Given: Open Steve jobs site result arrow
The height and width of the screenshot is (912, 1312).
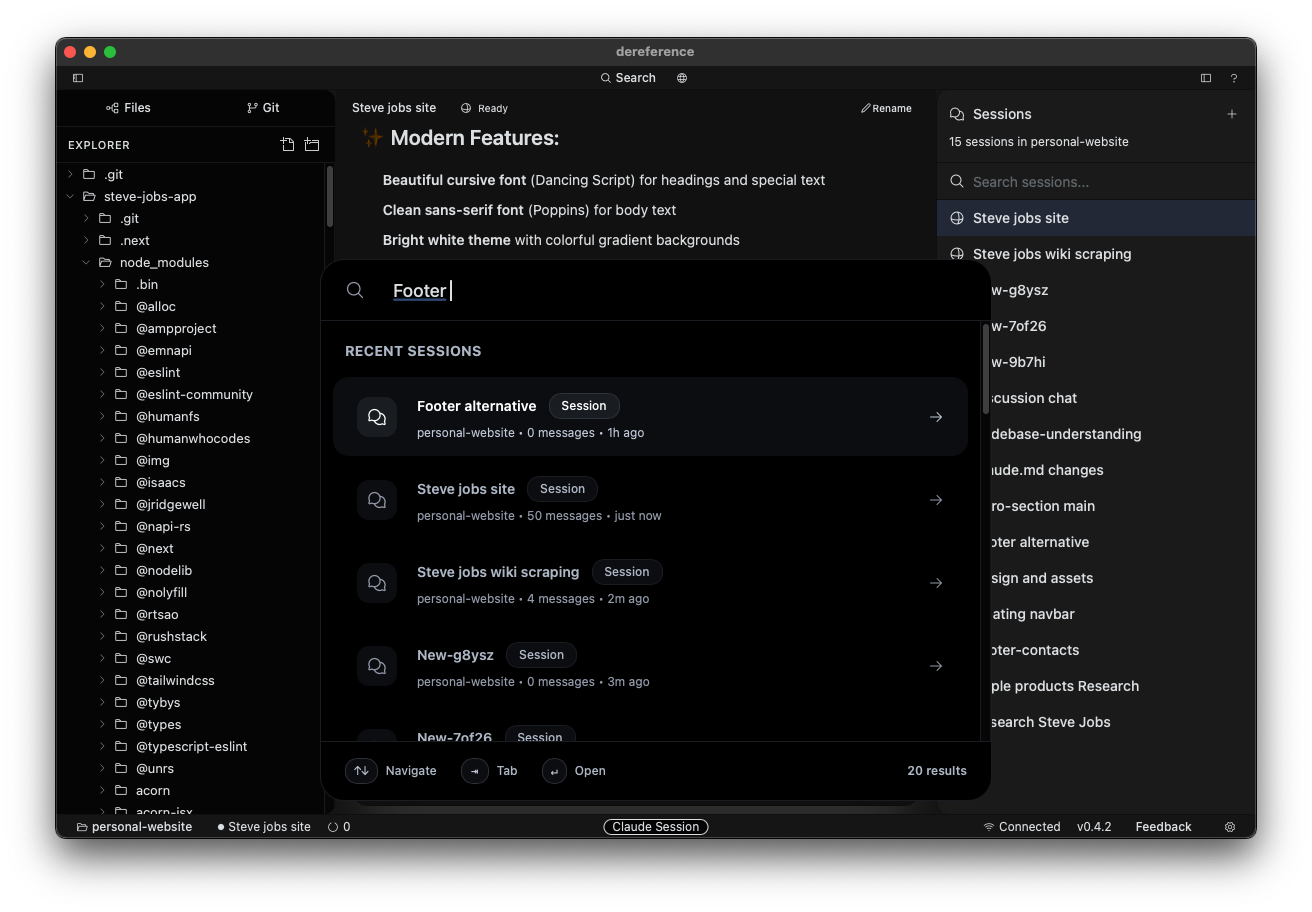Looking at the screenshot, I should coord(936,500).
